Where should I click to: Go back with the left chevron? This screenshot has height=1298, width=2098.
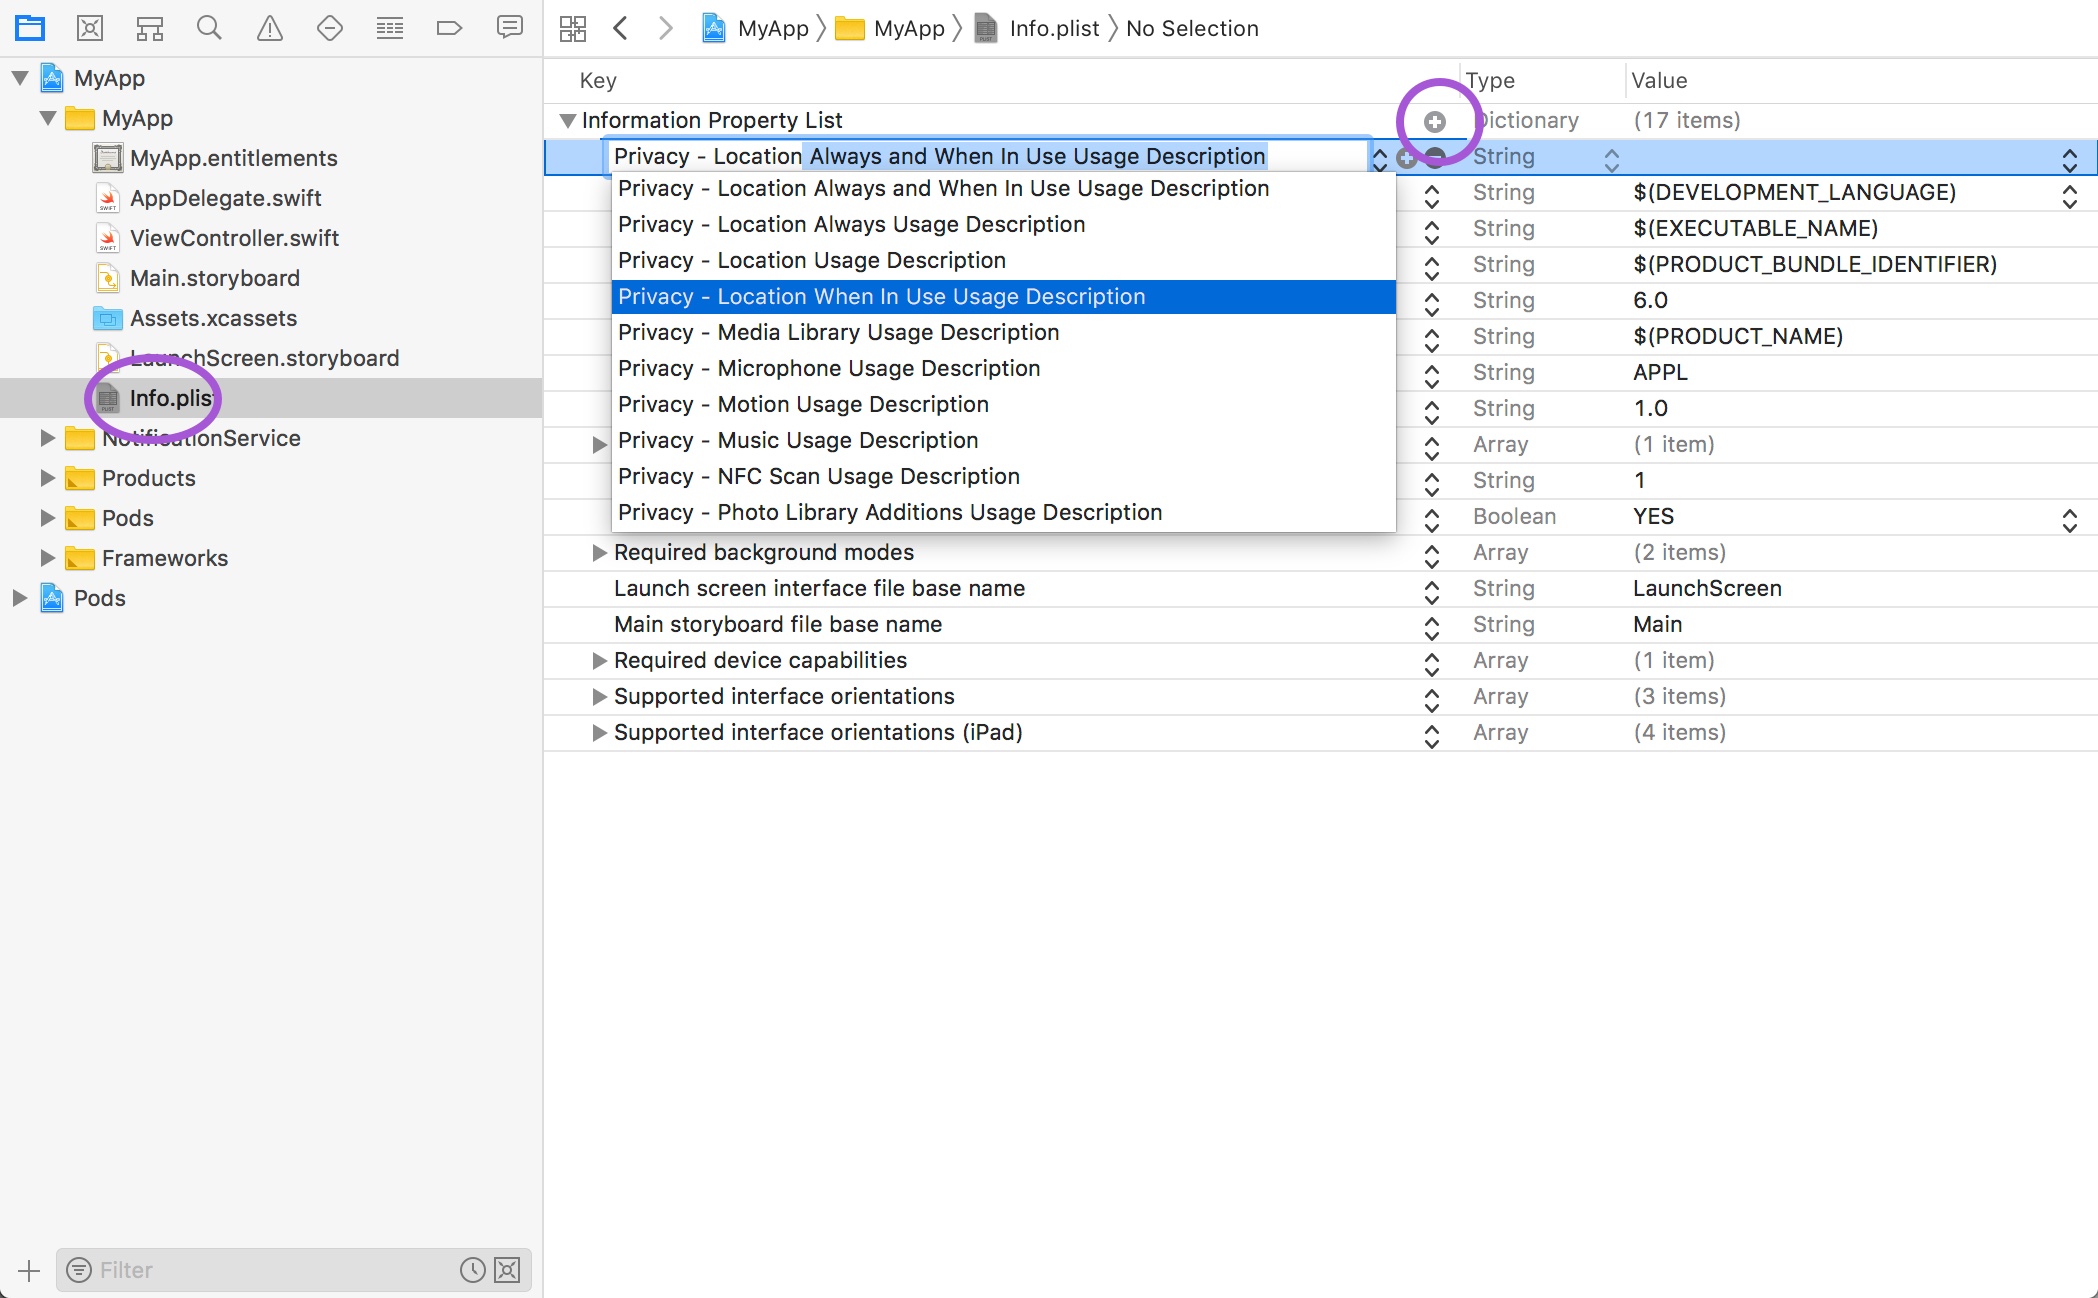pos(621,28)
